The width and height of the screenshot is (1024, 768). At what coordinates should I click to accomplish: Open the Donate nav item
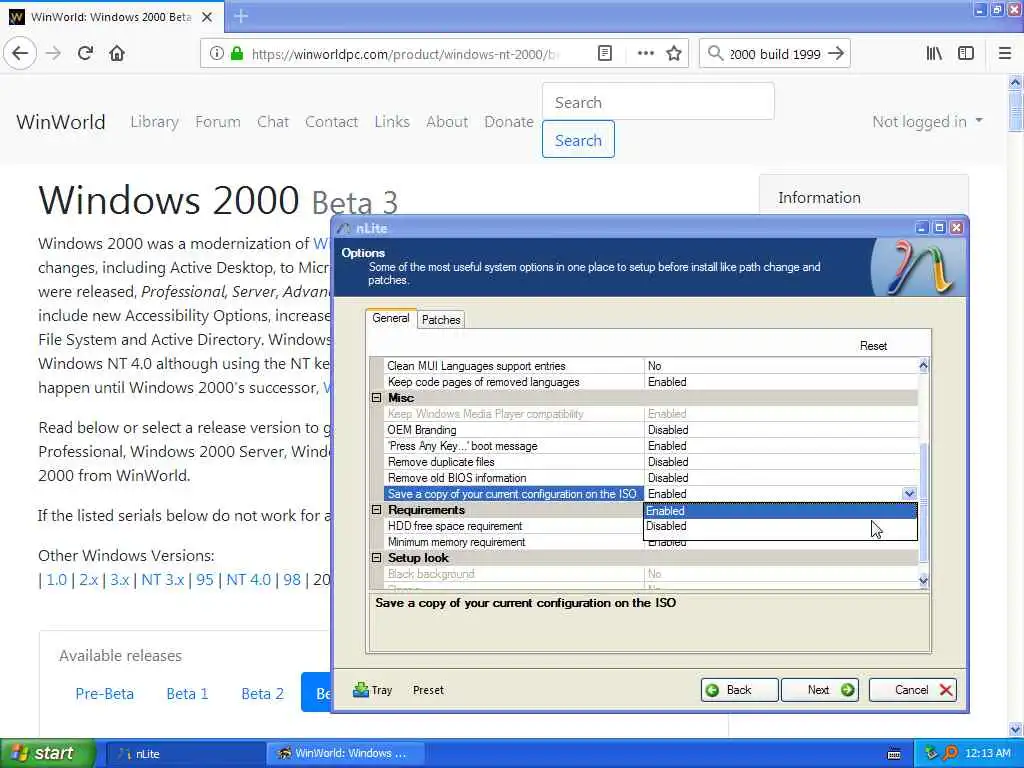tap(509, 122)
